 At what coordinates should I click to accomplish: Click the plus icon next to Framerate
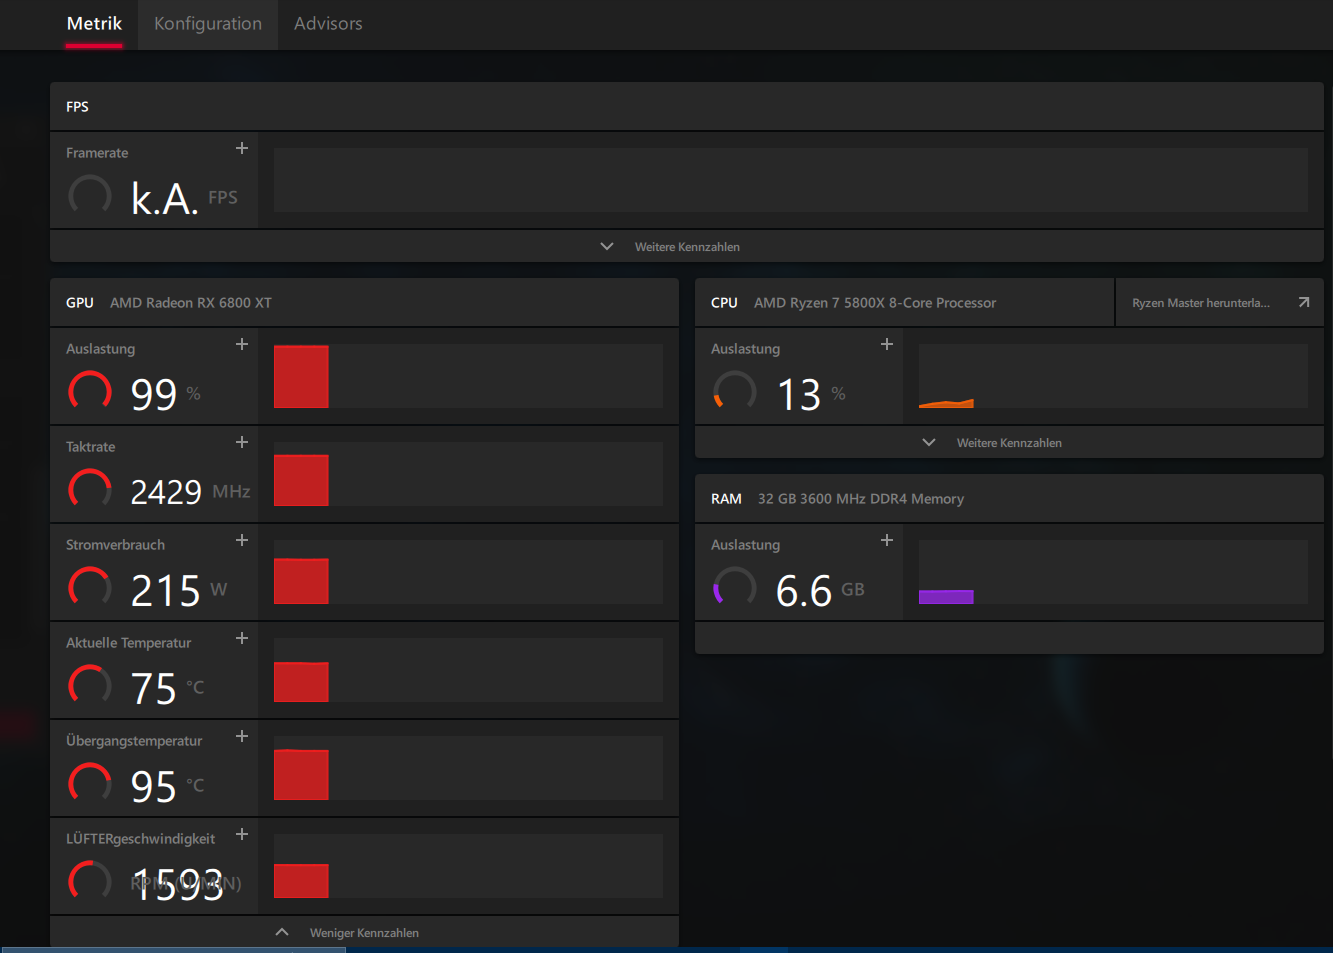coord(242,147)
